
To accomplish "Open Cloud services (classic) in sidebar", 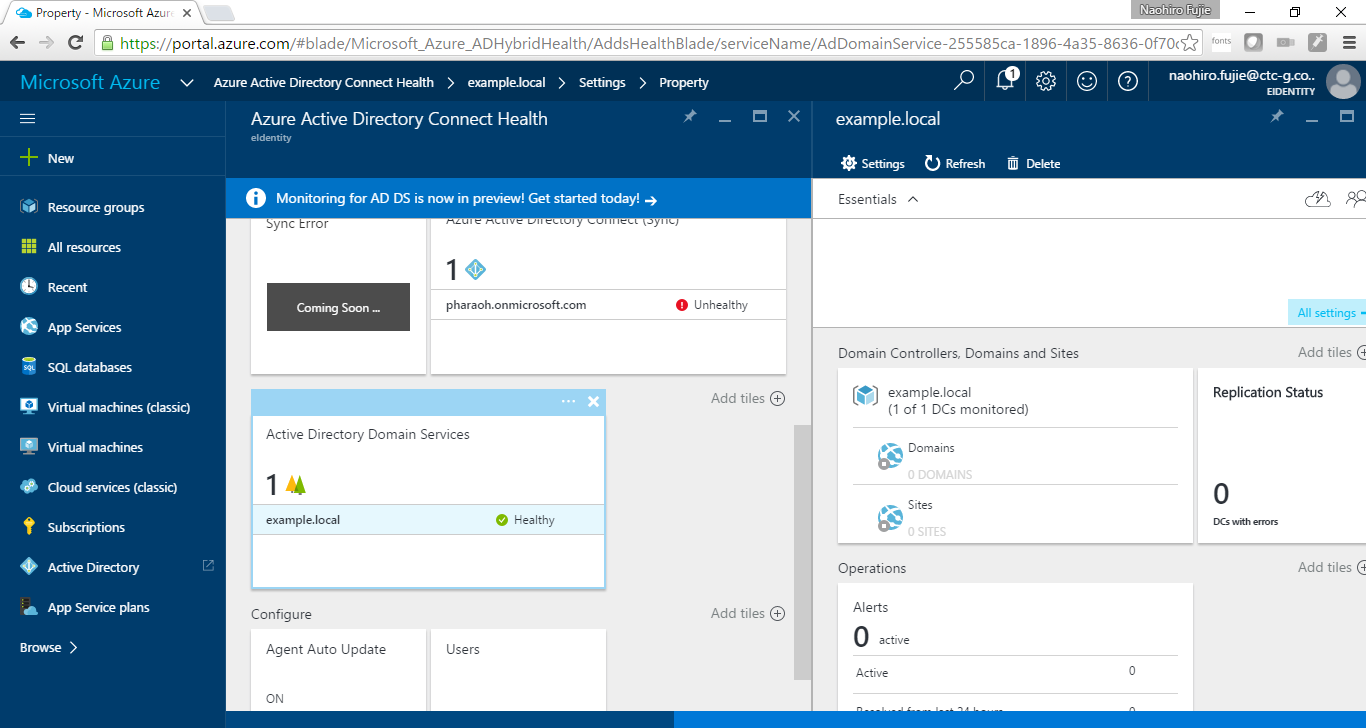I will point(112,487).
